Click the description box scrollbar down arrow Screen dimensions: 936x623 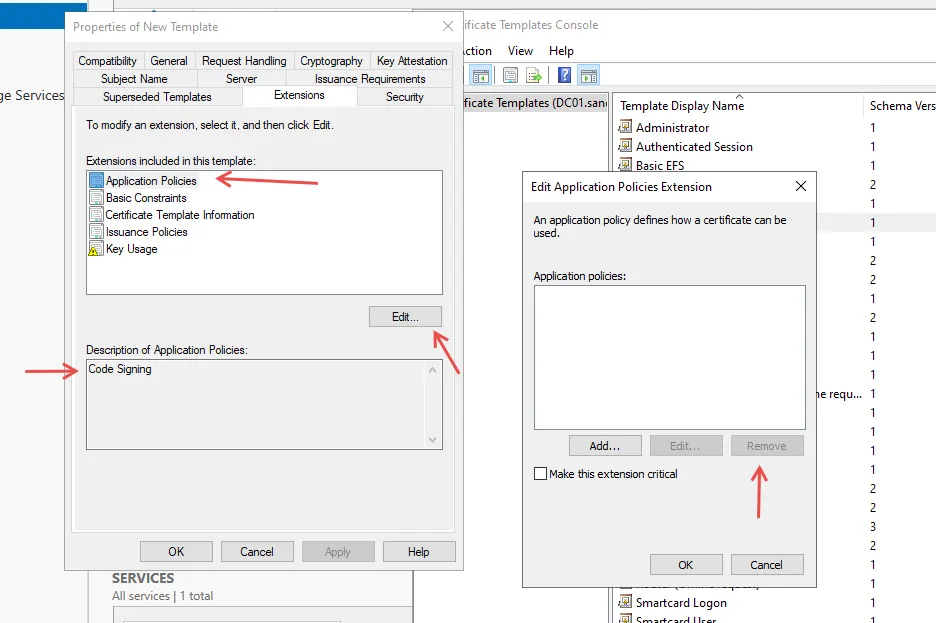pos(433,439)
